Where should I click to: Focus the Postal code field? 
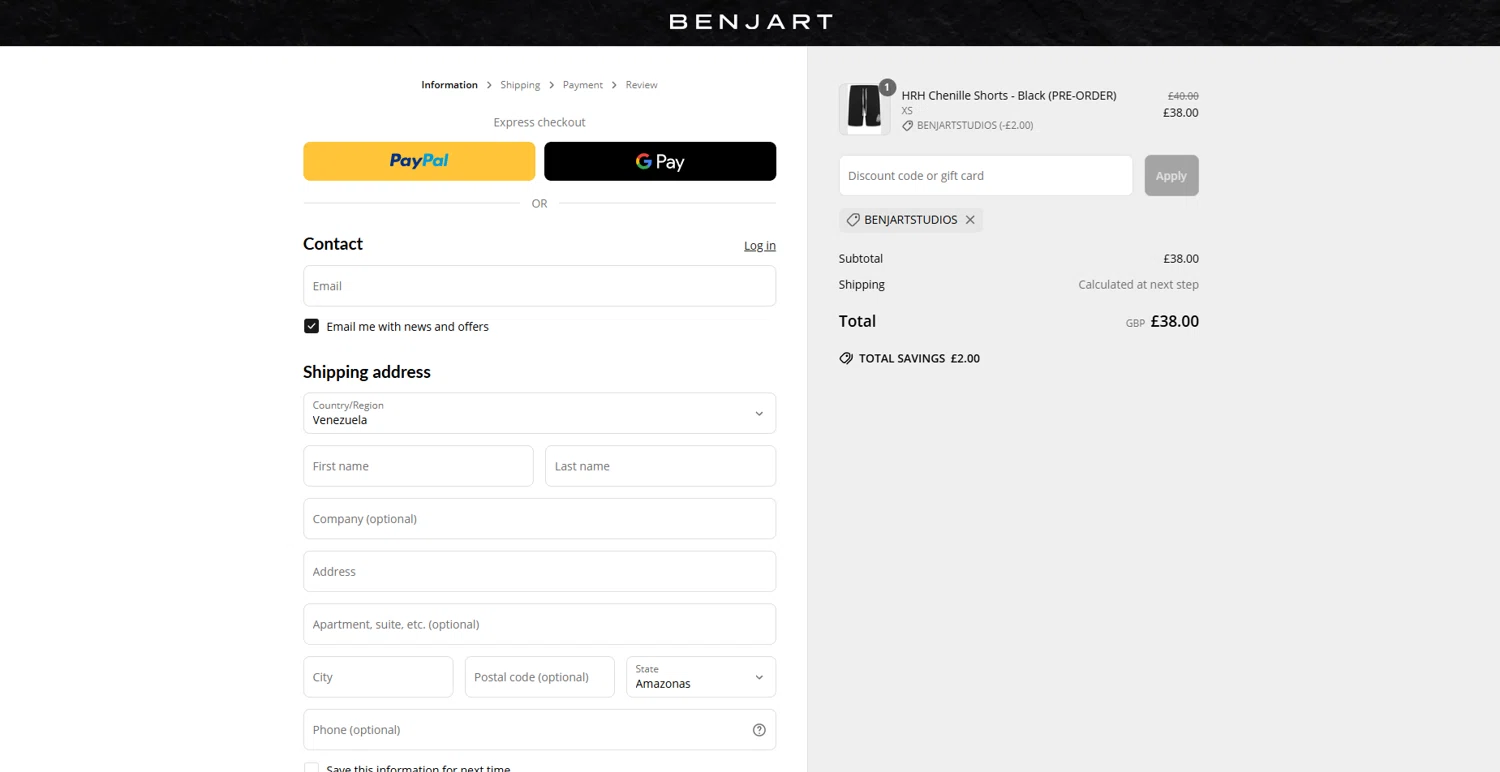click(539, 677)
